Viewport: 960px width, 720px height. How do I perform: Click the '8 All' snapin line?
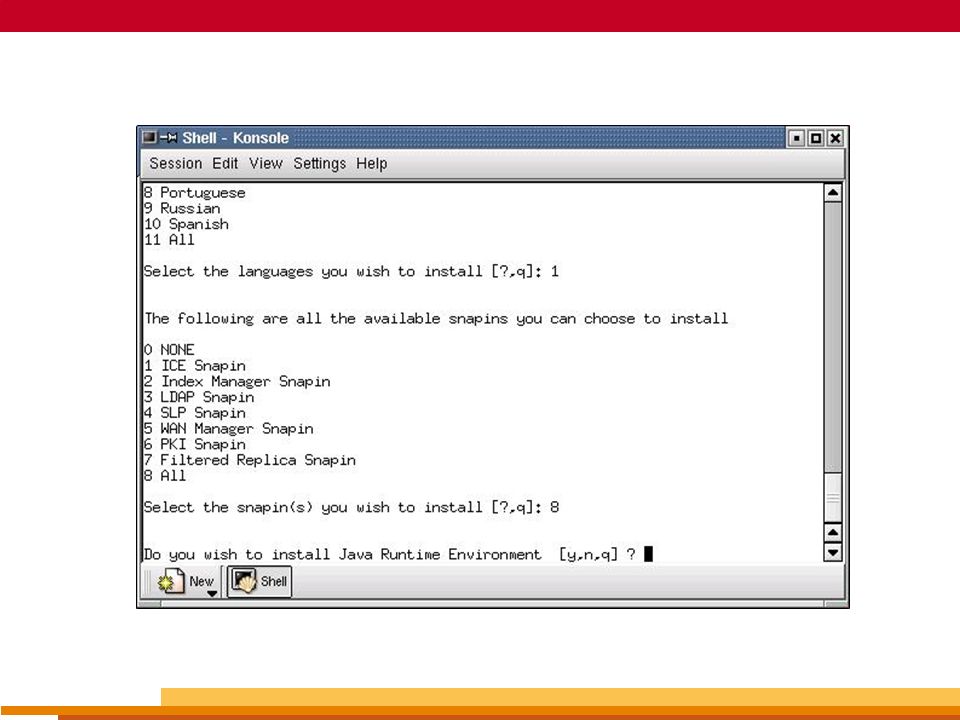[165, 476]
